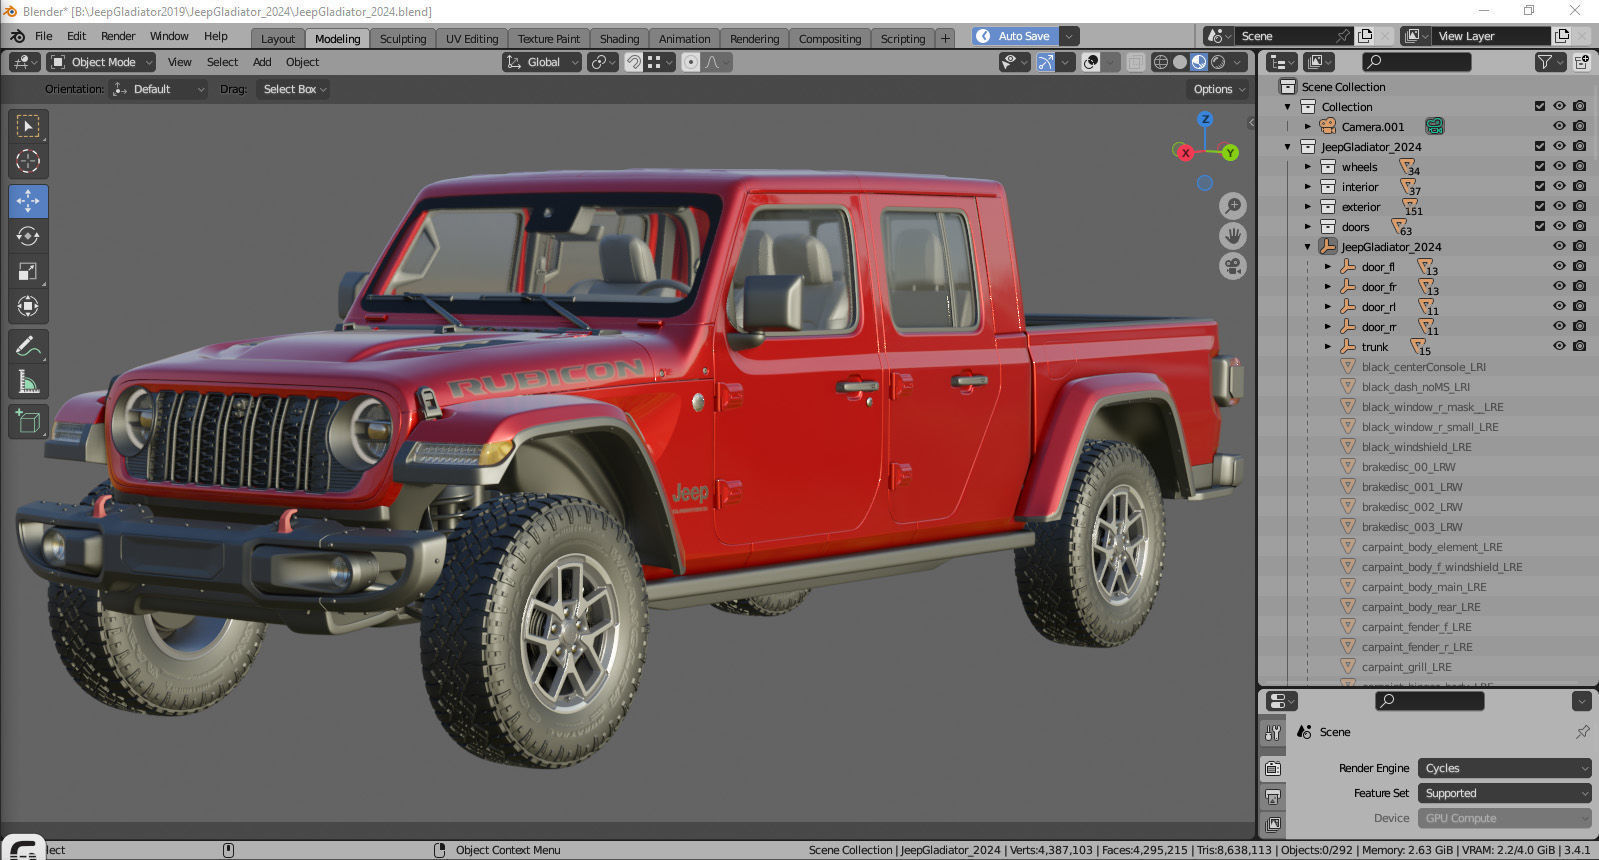
Task: Click the Scene name field
Action: pyautogui.click(x=1283, y=36)
